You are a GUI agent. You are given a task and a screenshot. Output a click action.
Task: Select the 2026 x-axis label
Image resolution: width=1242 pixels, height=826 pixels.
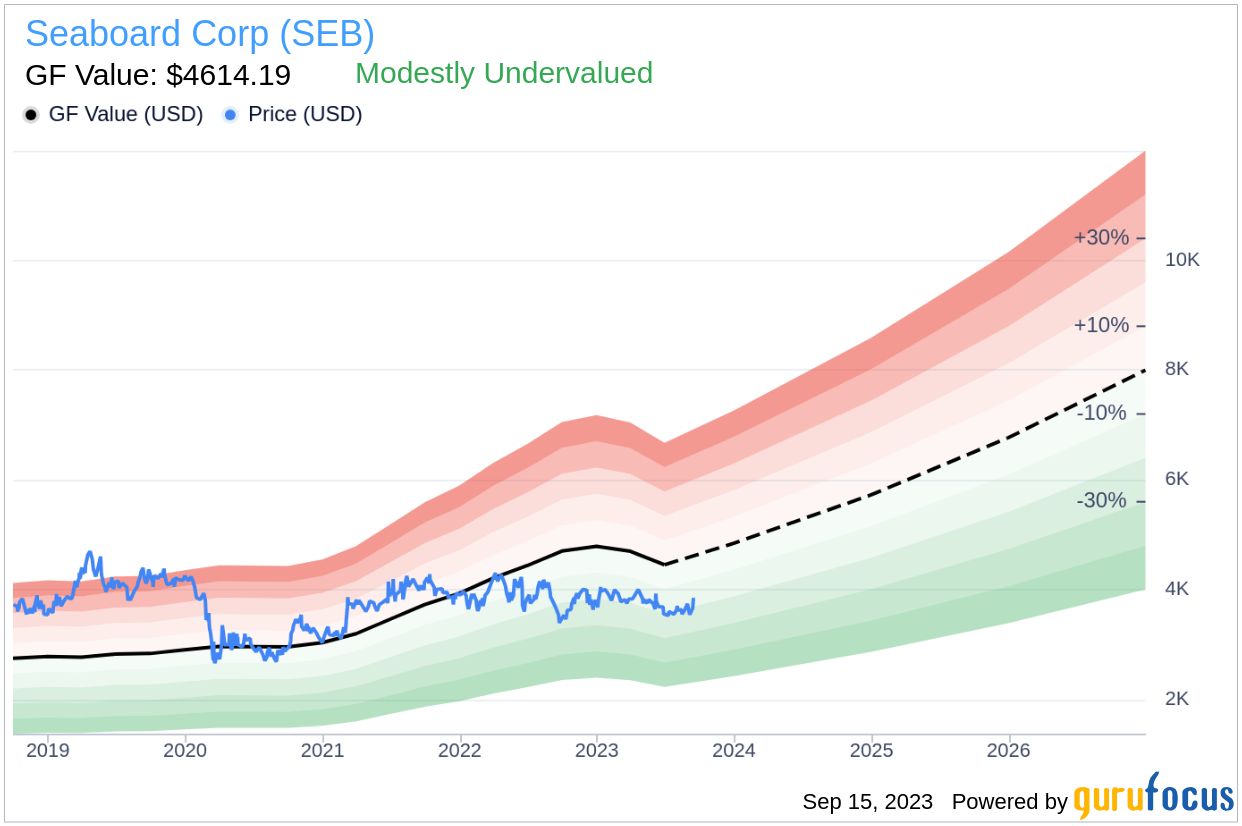[1008, 748]
